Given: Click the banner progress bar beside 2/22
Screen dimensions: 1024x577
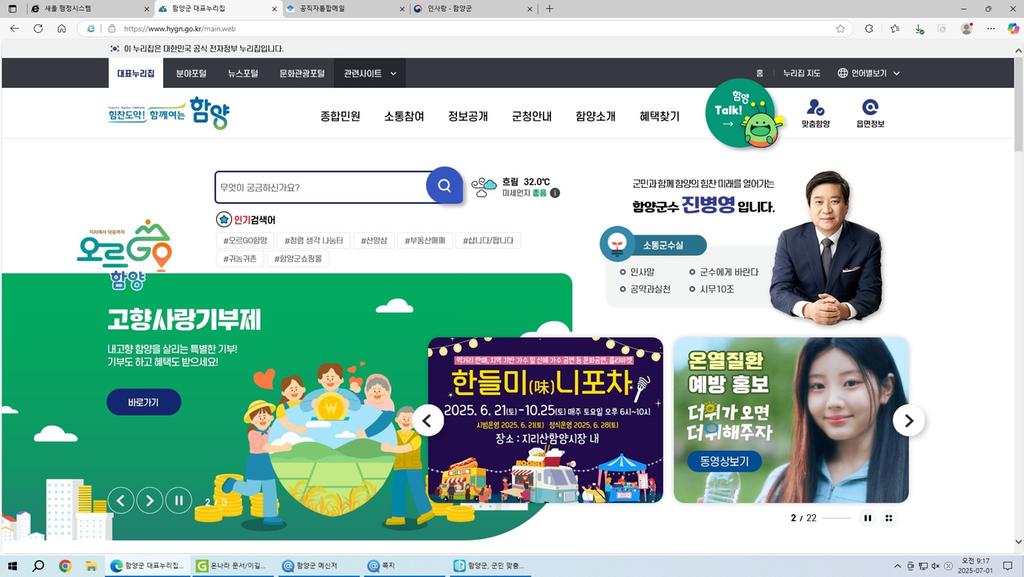Looking at the screenshot, I should 838,518.
